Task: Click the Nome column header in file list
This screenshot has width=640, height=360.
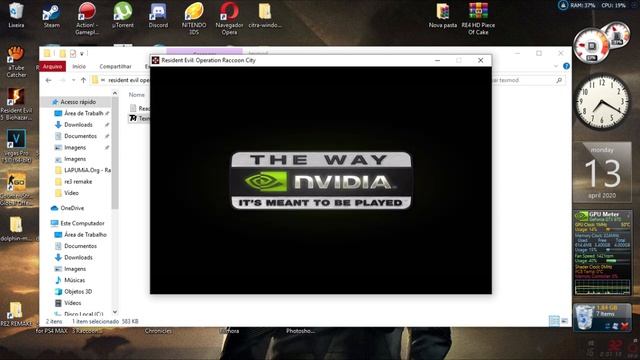Action: pos(137,95)
